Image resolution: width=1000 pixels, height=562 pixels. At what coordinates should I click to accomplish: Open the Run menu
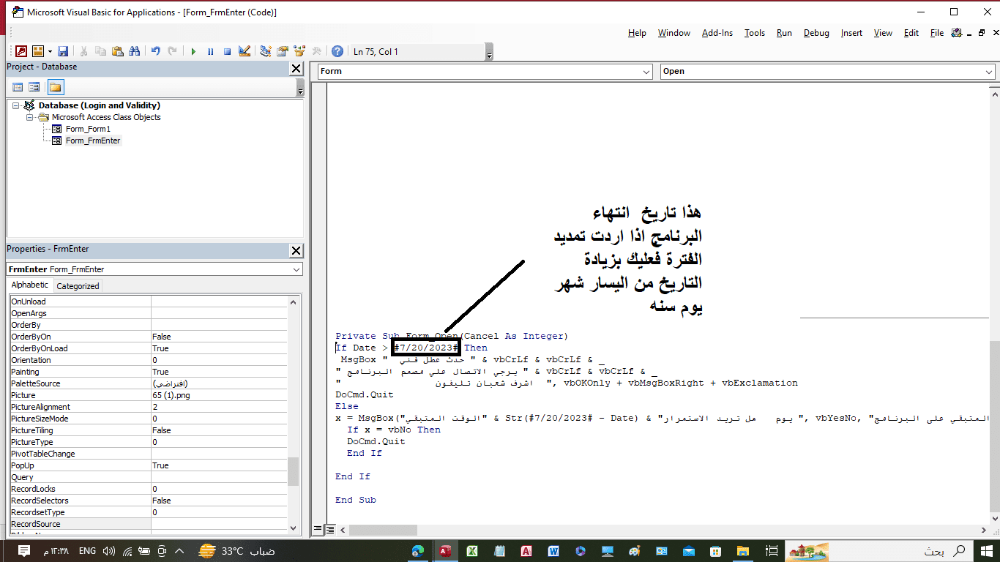(784, 33)
